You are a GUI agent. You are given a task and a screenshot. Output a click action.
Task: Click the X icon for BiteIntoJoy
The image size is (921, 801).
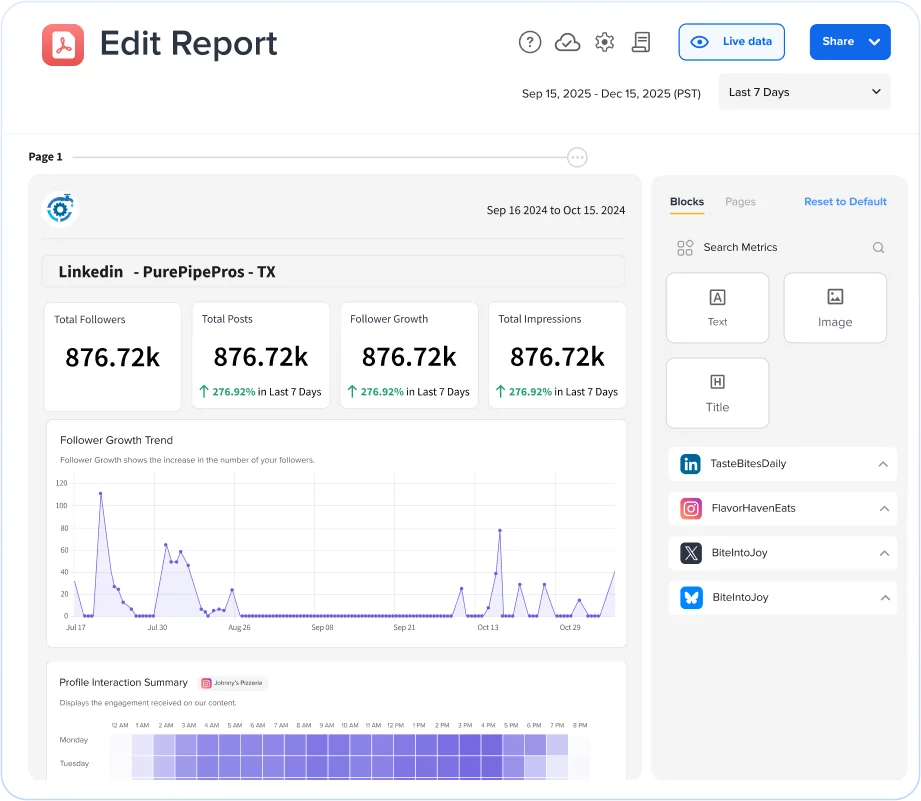[690, 553]
